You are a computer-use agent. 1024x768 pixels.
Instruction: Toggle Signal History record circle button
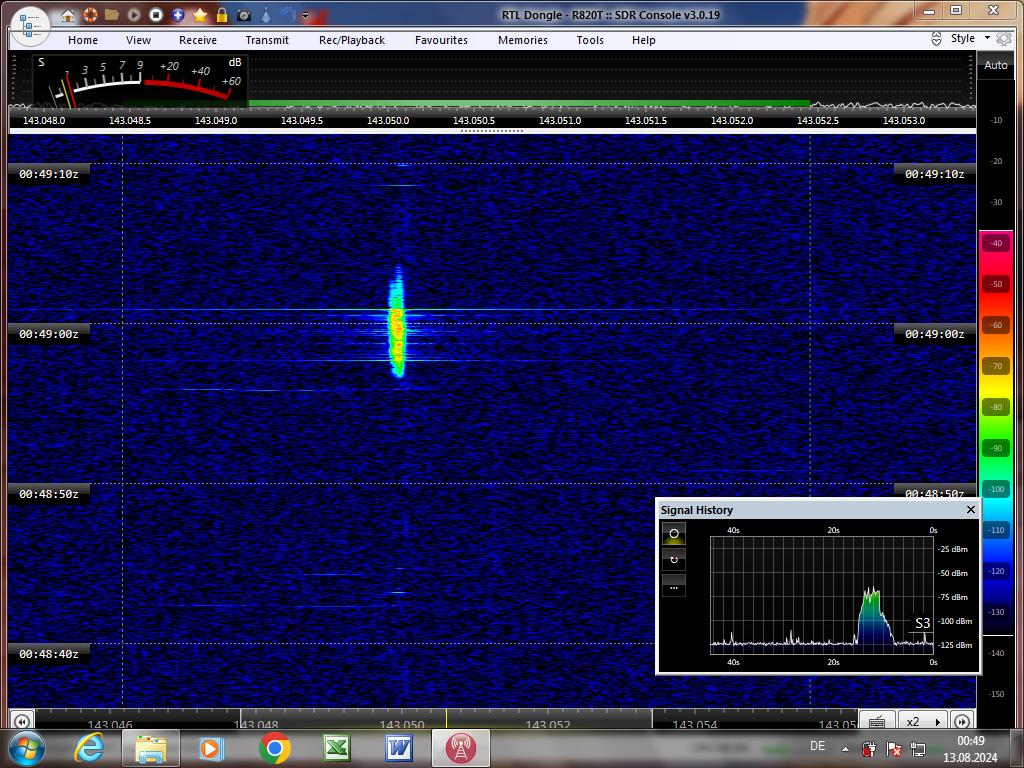(x=674, y=534)
